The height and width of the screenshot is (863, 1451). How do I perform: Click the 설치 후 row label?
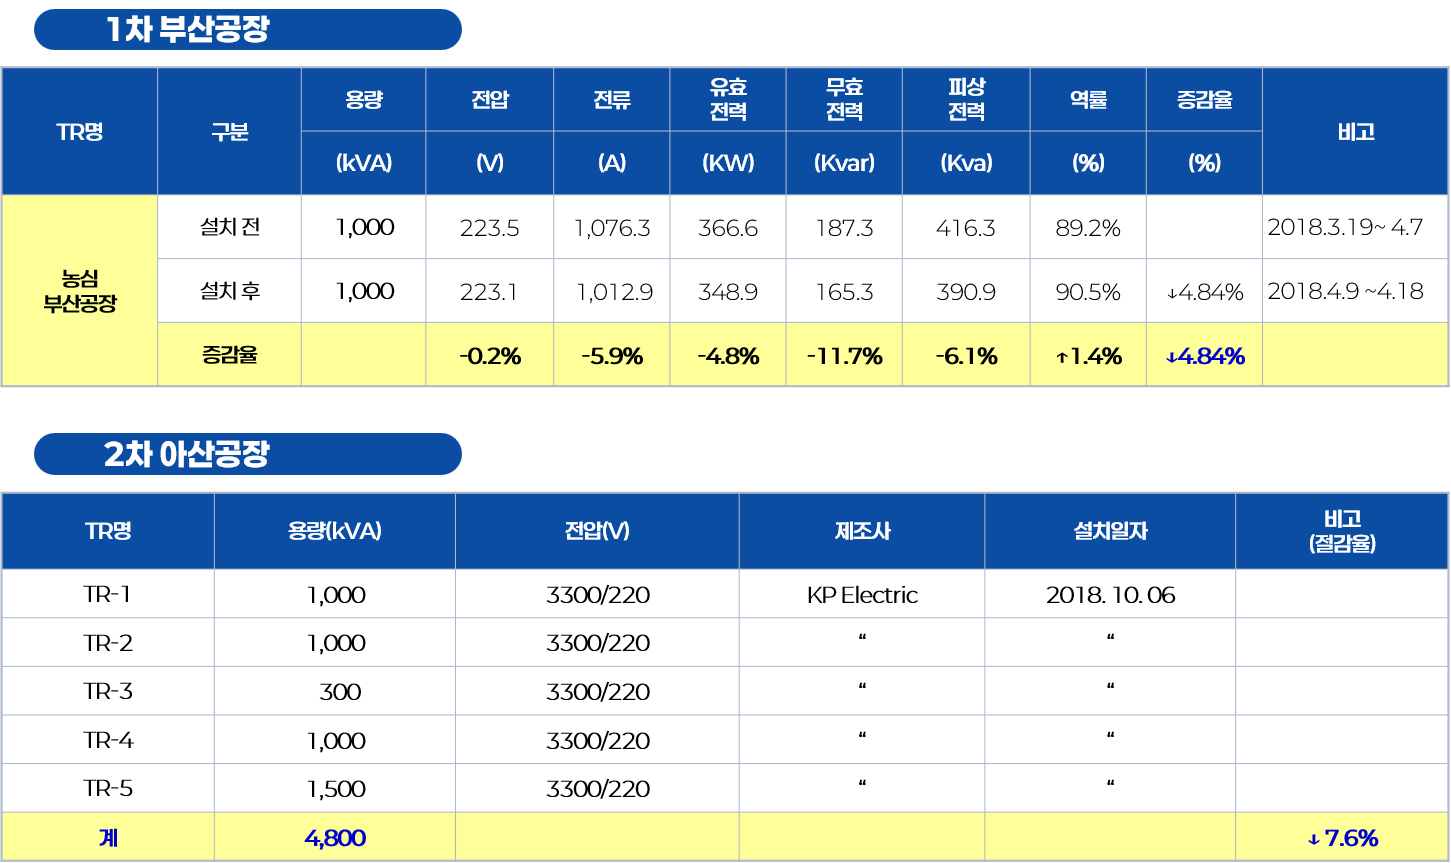point(230,291)
